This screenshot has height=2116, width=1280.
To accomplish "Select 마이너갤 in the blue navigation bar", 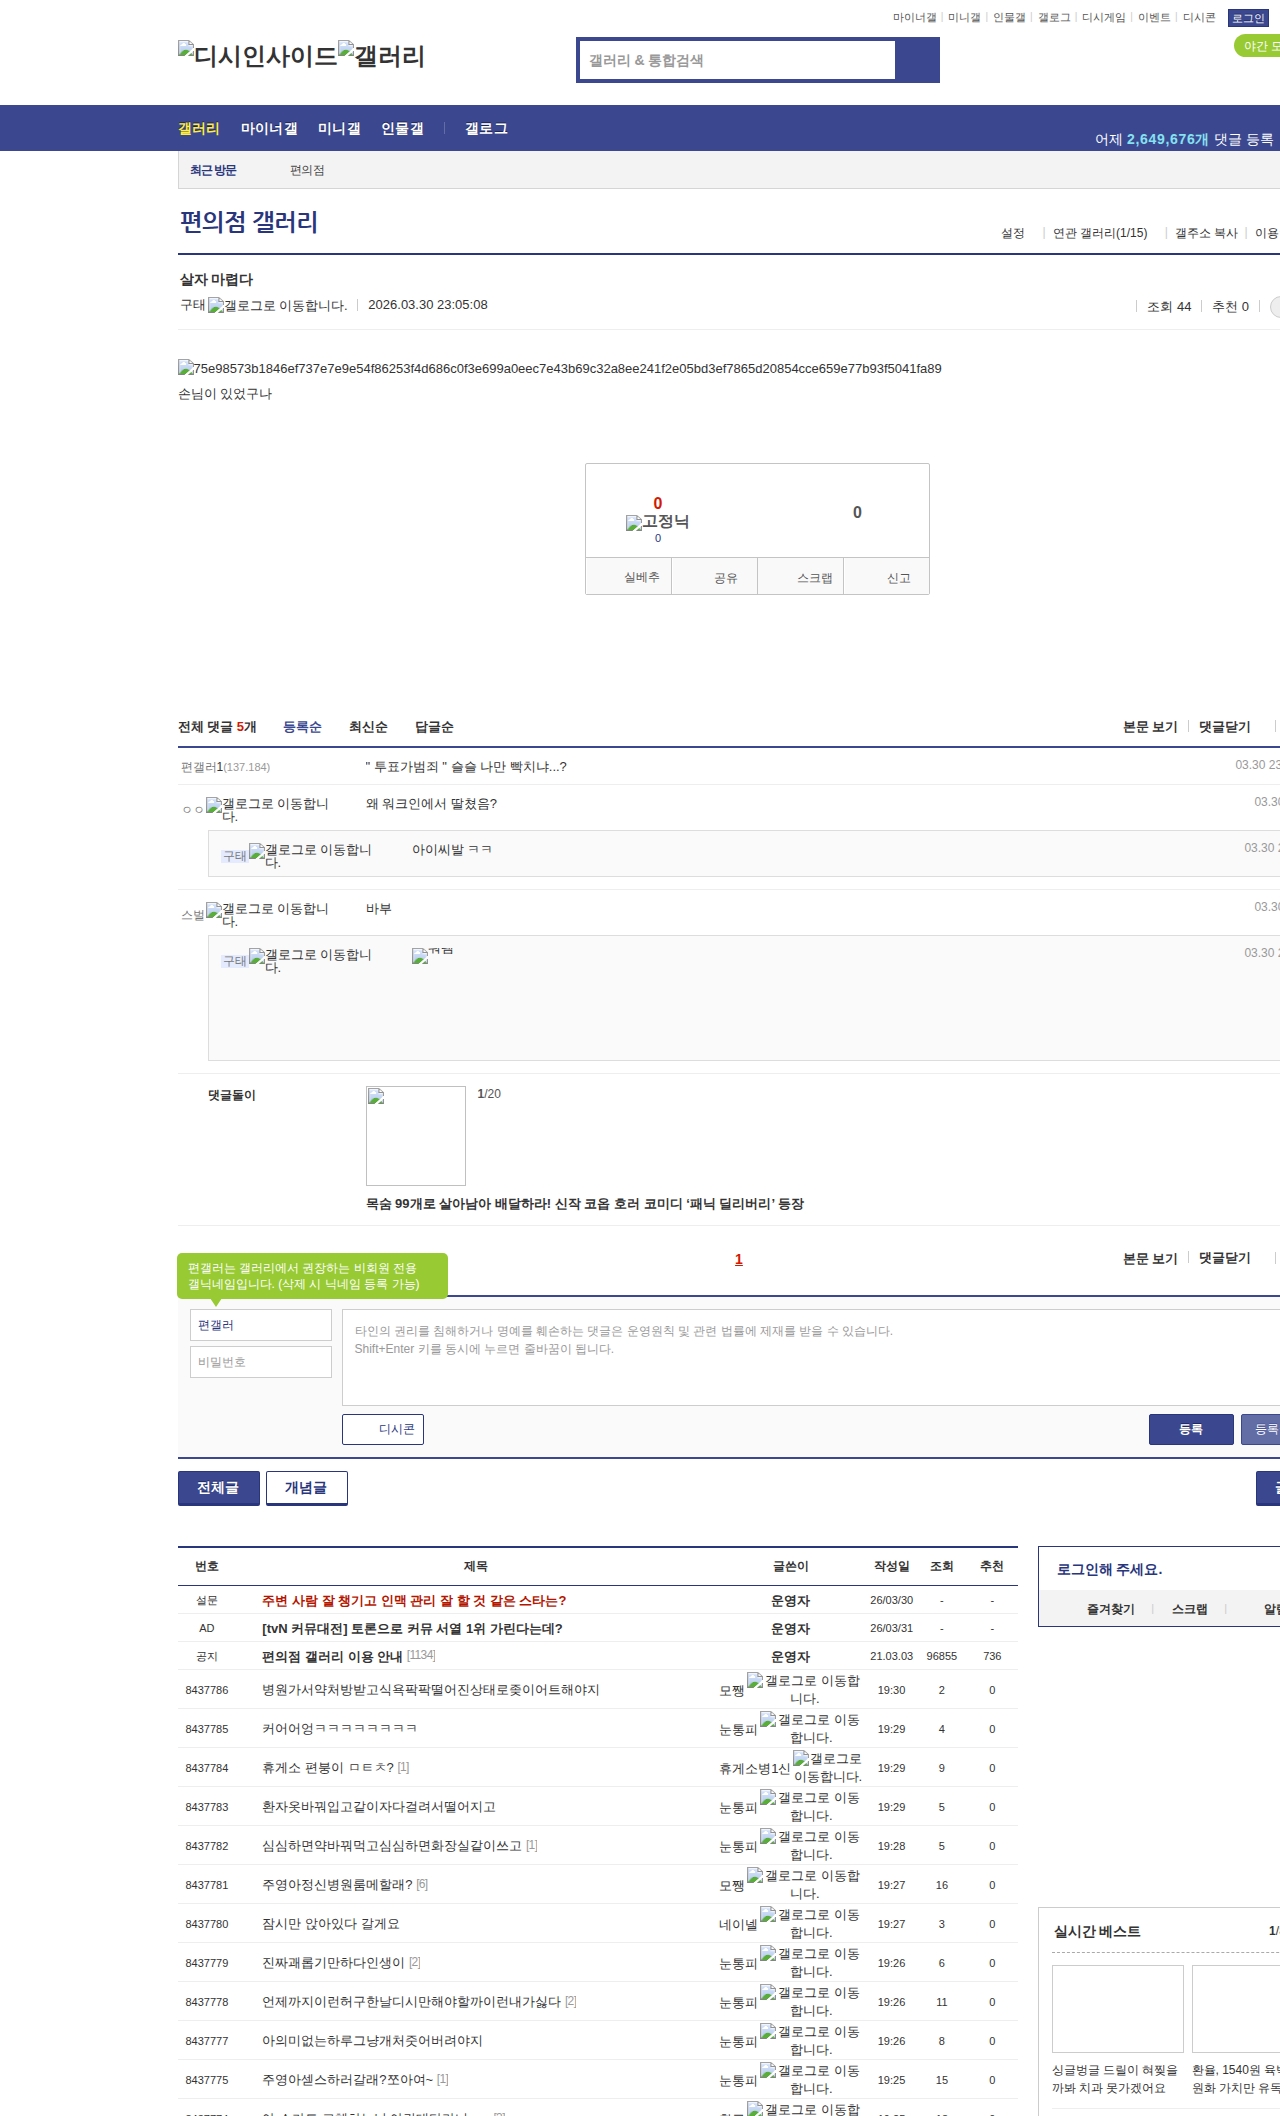I will pos(268,129).
